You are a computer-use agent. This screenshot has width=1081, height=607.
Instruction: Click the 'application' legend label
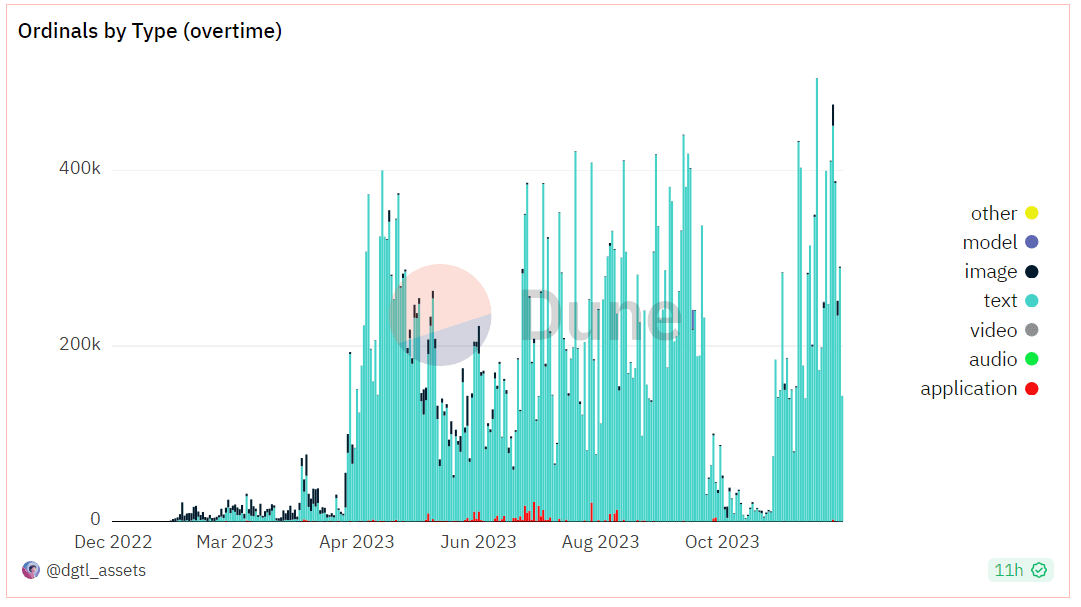(969, 389)
